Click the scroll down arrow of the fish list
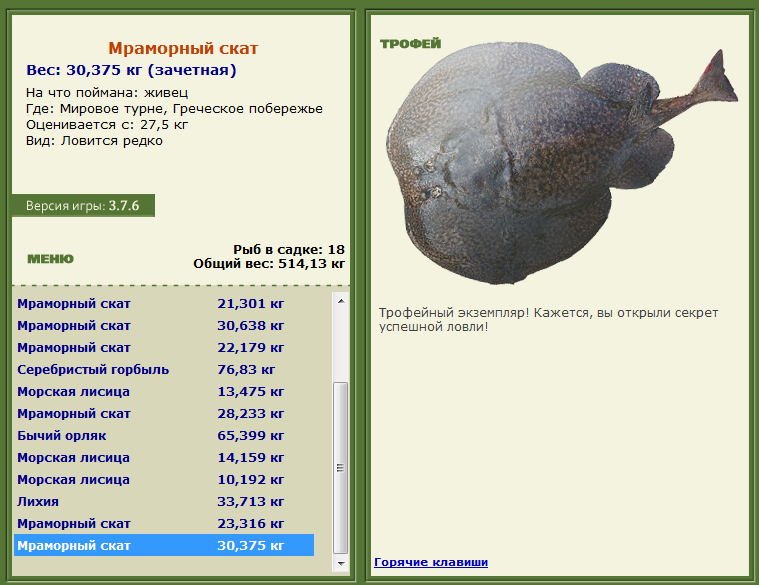Image resolution: width=759 pixels, height=585 pixels. [x=341, y=563]
